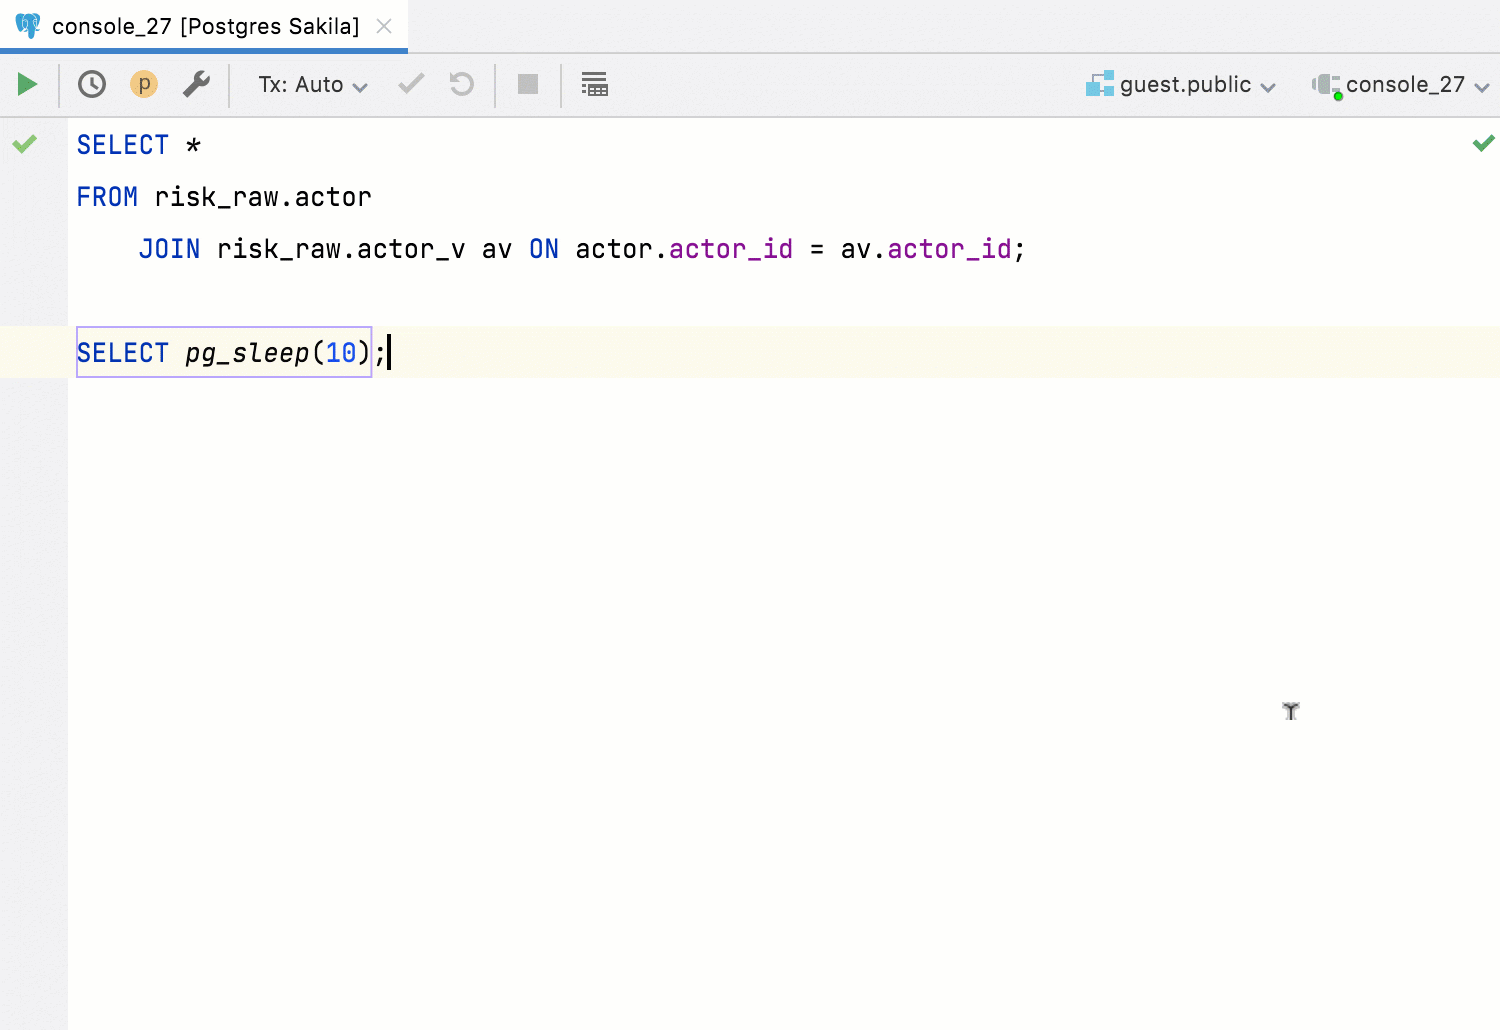Select the console_27 [Postgres Sakila] tab
This screenshot has height=1030, width=1500.
point(205,26)
